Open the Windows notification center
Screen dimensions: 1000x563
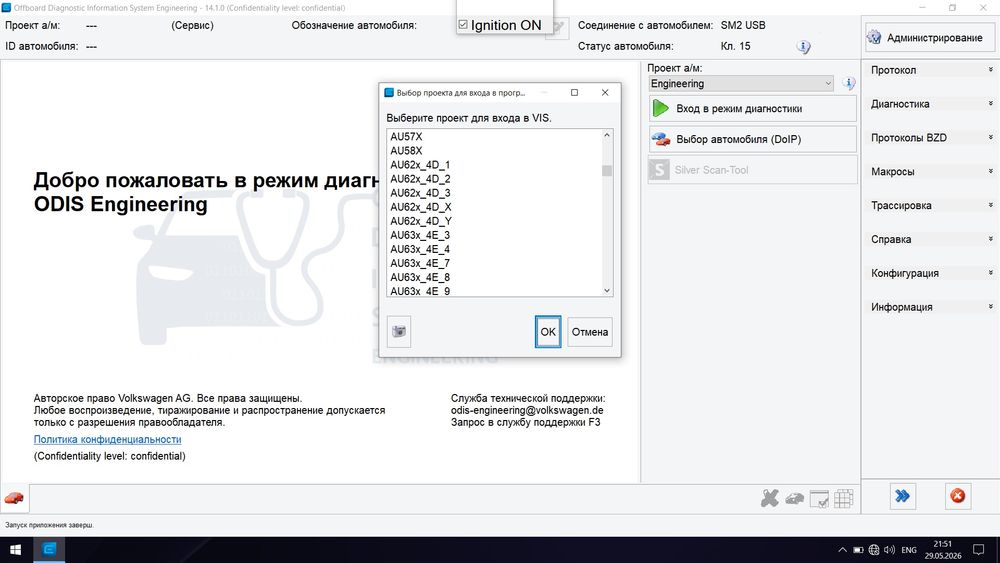tap(978, 550)
